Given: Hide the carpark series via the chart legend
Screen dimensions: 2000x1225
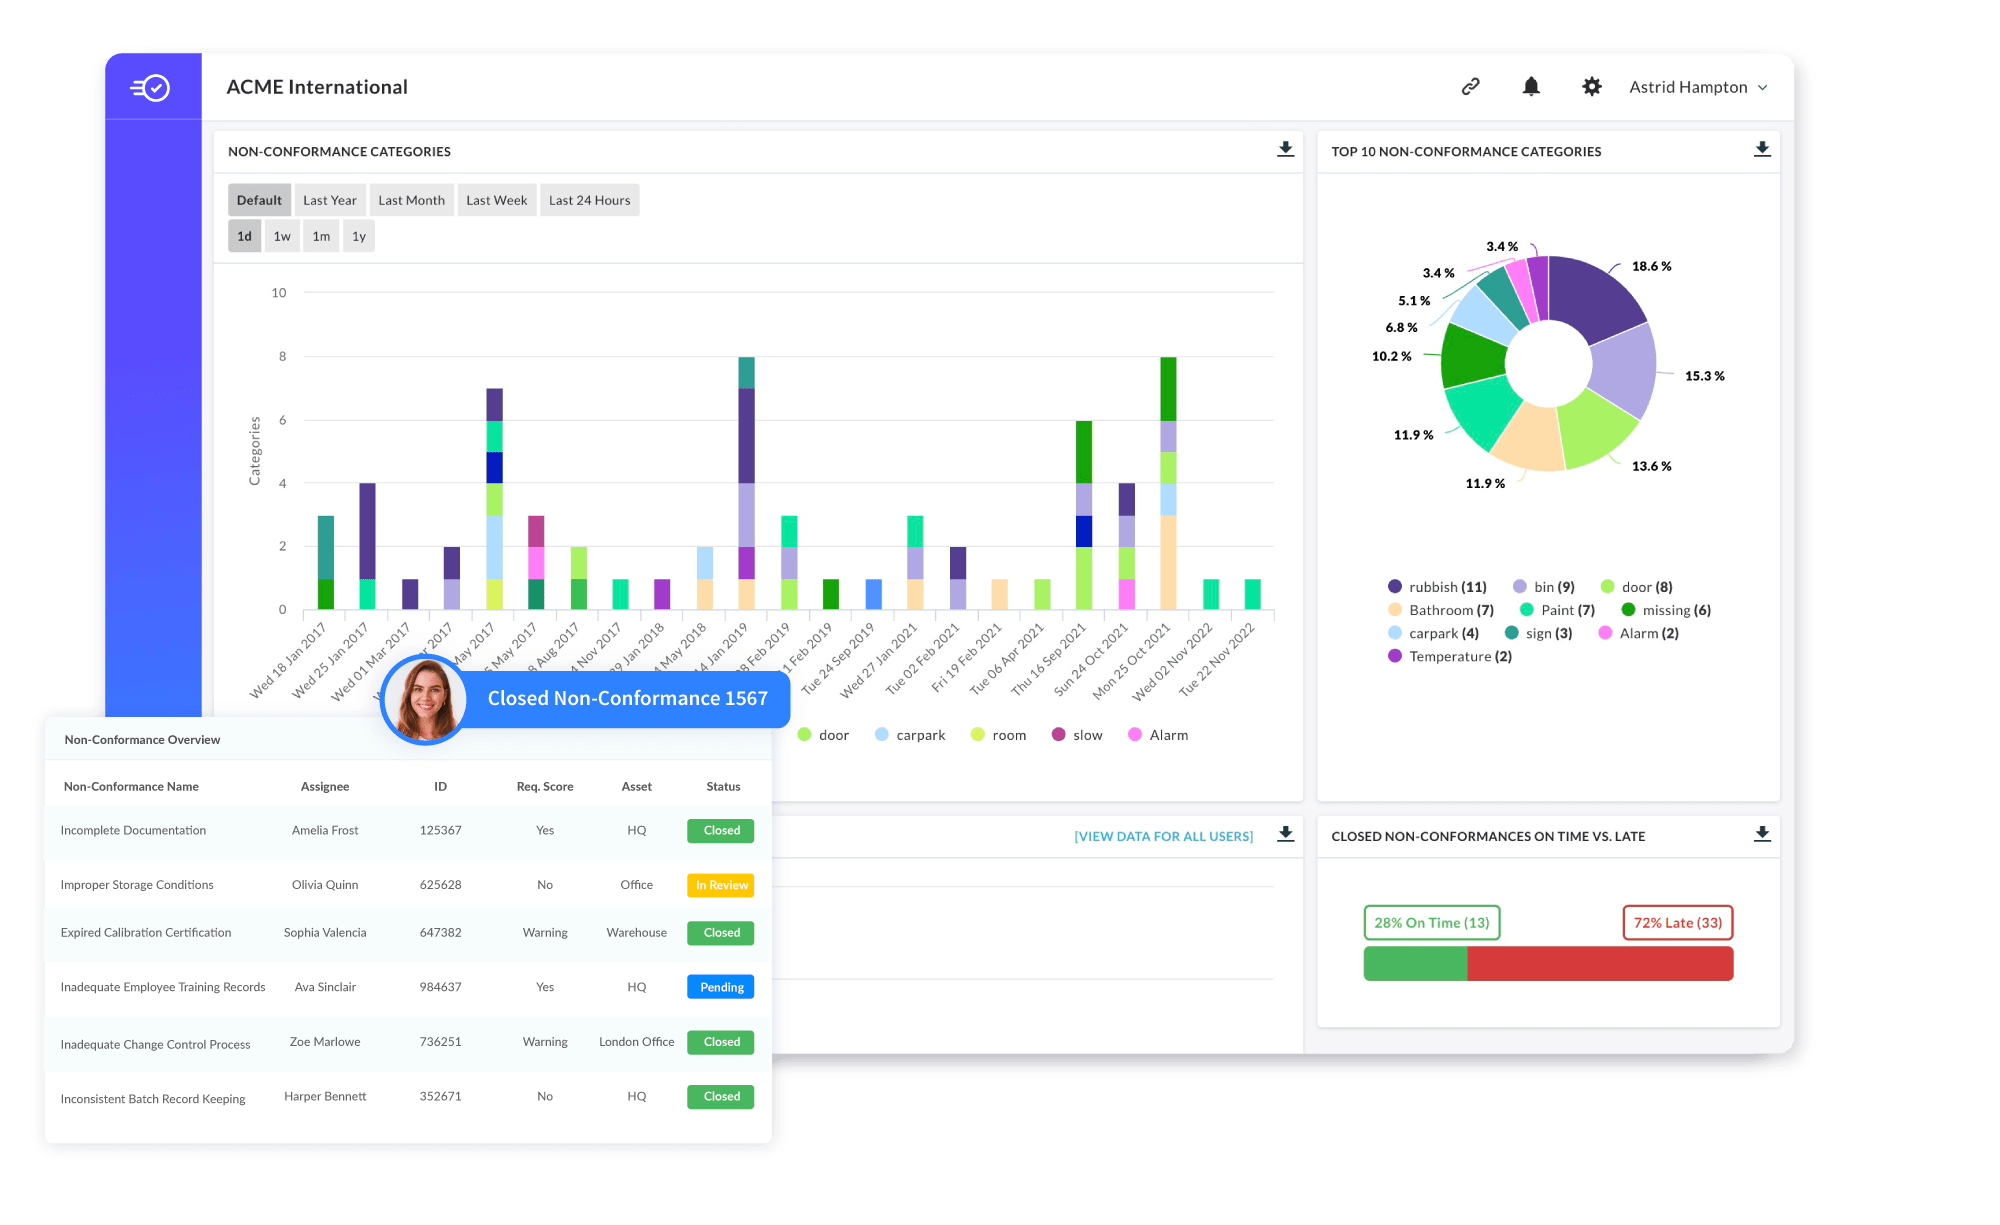Looking at the screenshot, I should 909,734.
